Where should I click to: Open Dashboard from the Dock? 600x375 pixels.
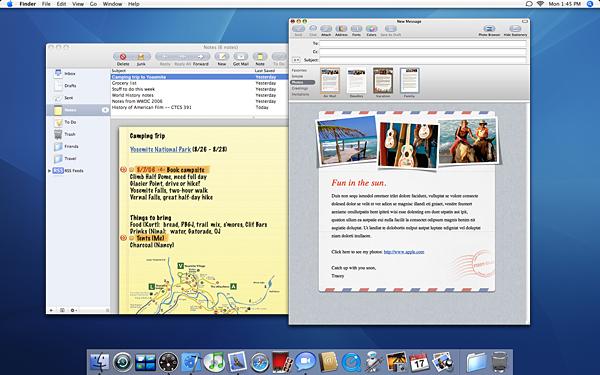(x=168, y=362)
